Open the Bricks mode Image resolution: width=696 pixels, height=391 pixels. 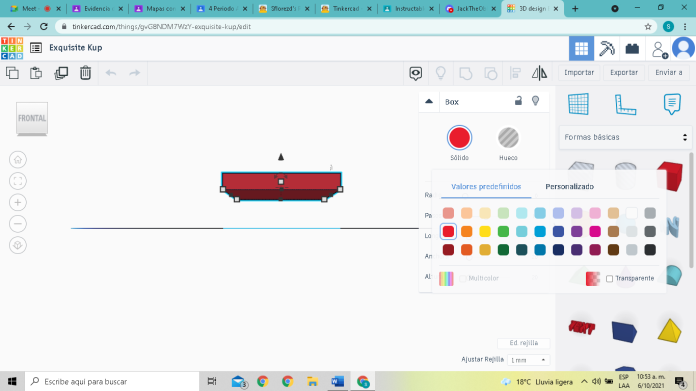[632, 48]
